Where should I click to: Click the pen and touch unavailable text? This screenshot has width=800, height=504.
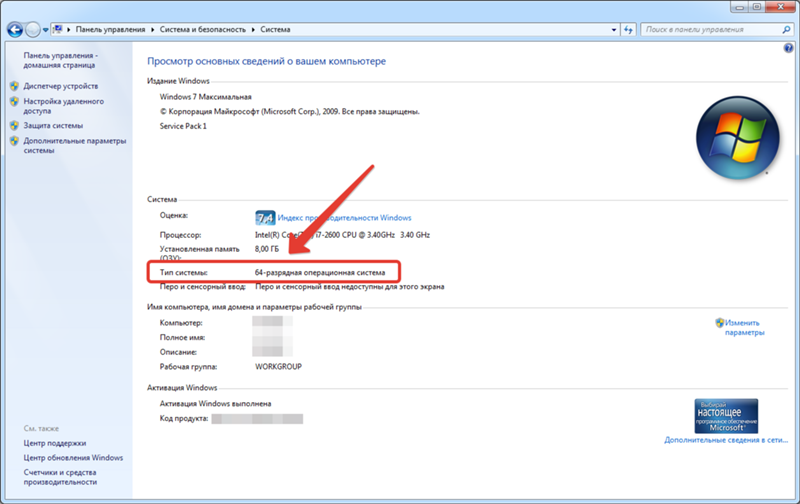[349, 287]
